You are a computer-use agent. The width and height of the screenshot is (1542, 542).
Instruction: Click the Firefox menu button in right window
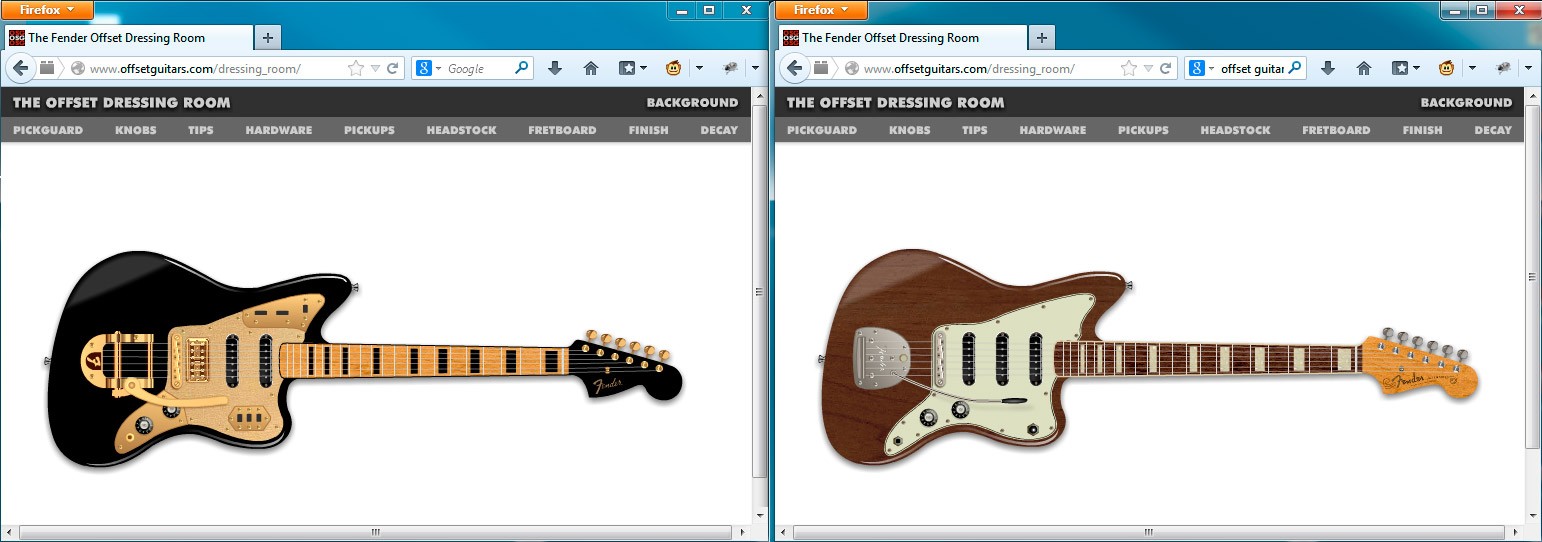(x=821, y=10)
